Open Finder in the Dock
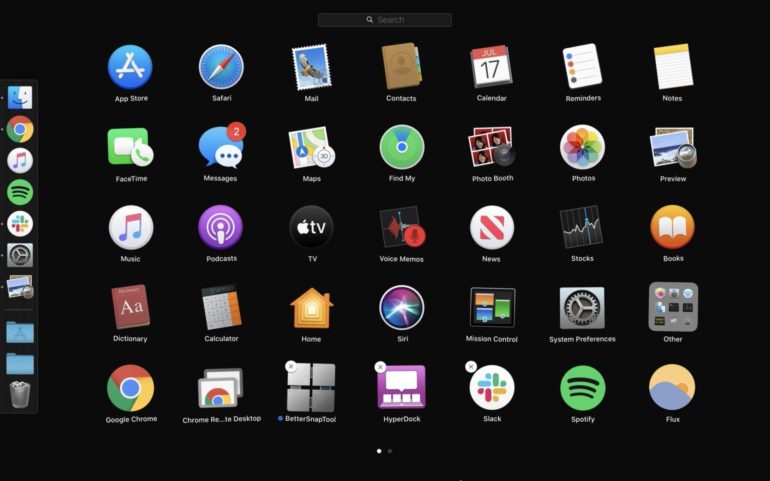 click(20, 97)
